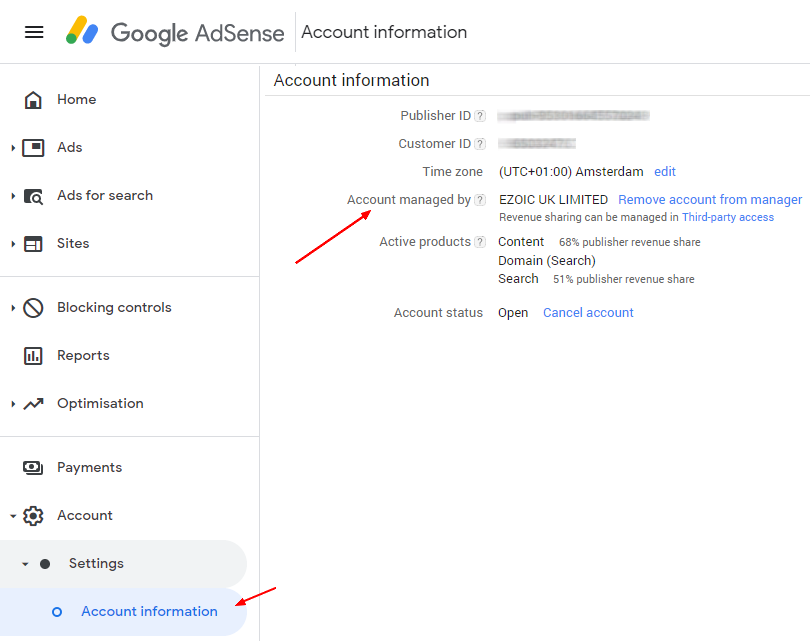The image size is (810, 641).
Task: Click the Ads sidebar icon
Action: pos(33,148)
